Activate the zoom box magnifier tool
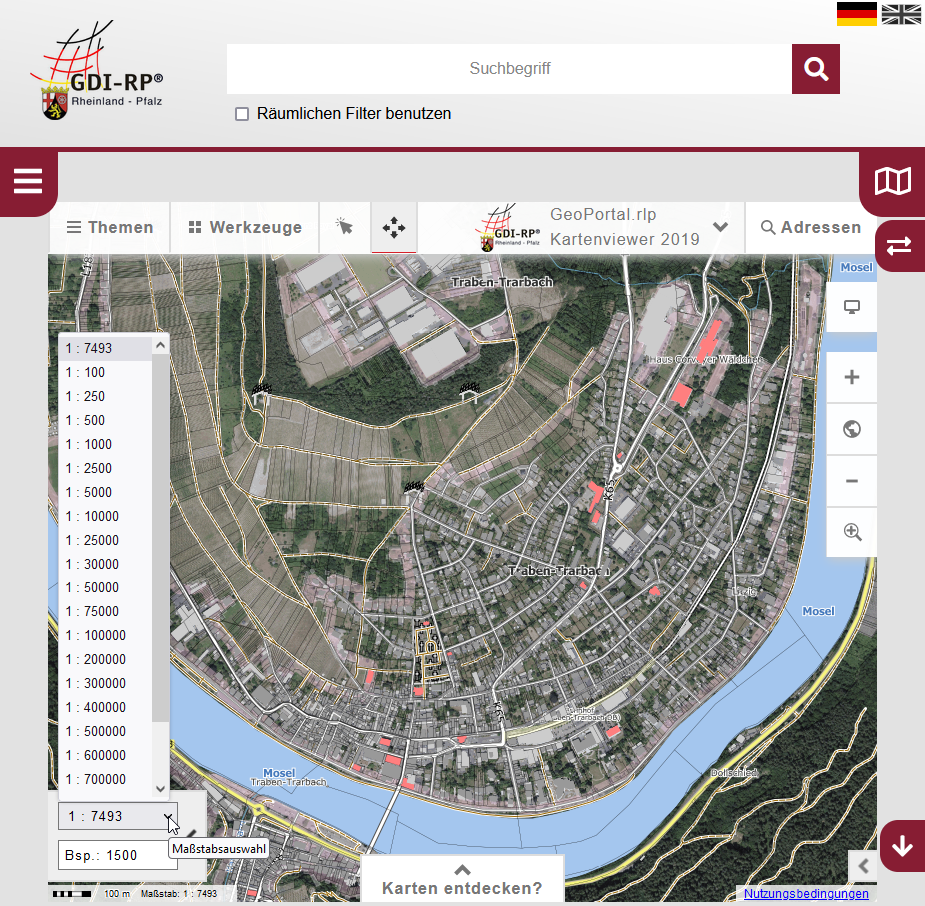925x906 pixels. (851, 532)
